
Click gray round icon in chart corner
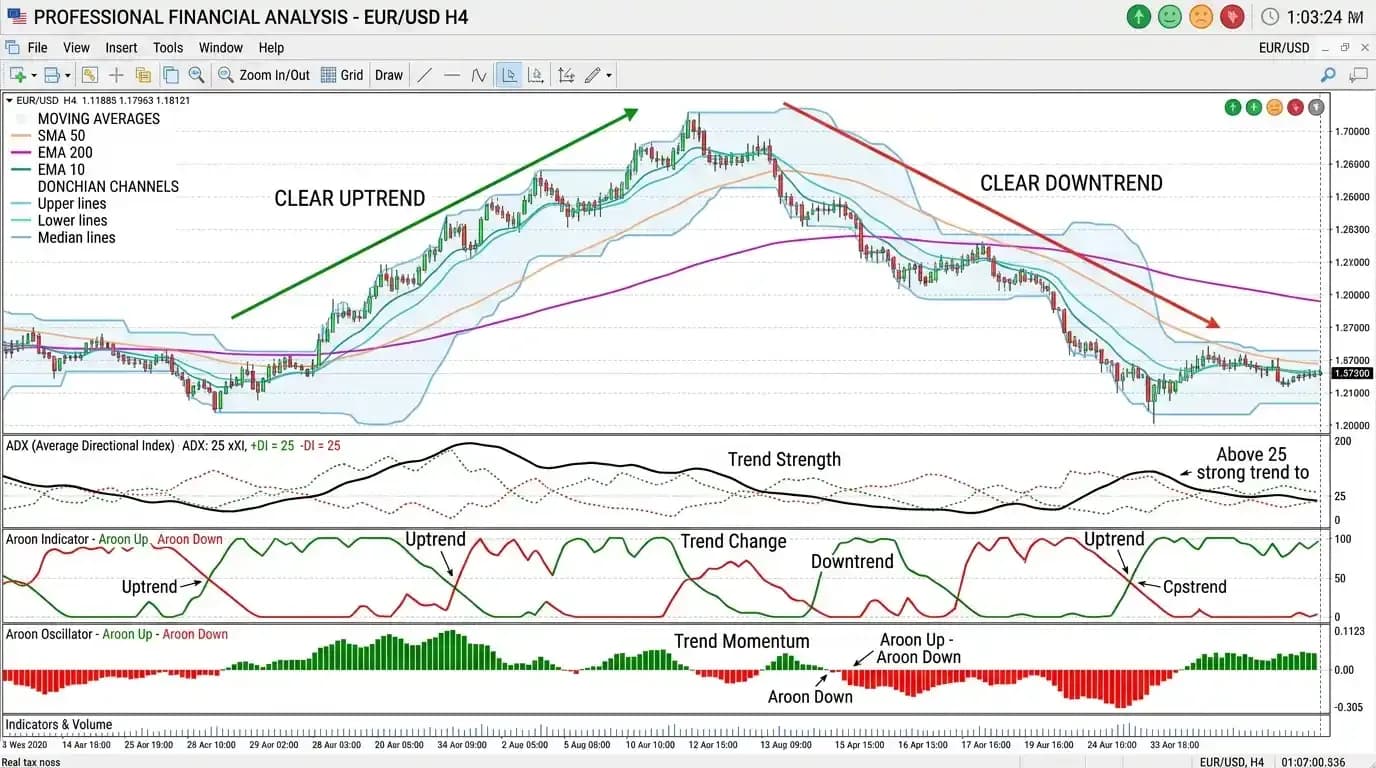click(1317, 107)
